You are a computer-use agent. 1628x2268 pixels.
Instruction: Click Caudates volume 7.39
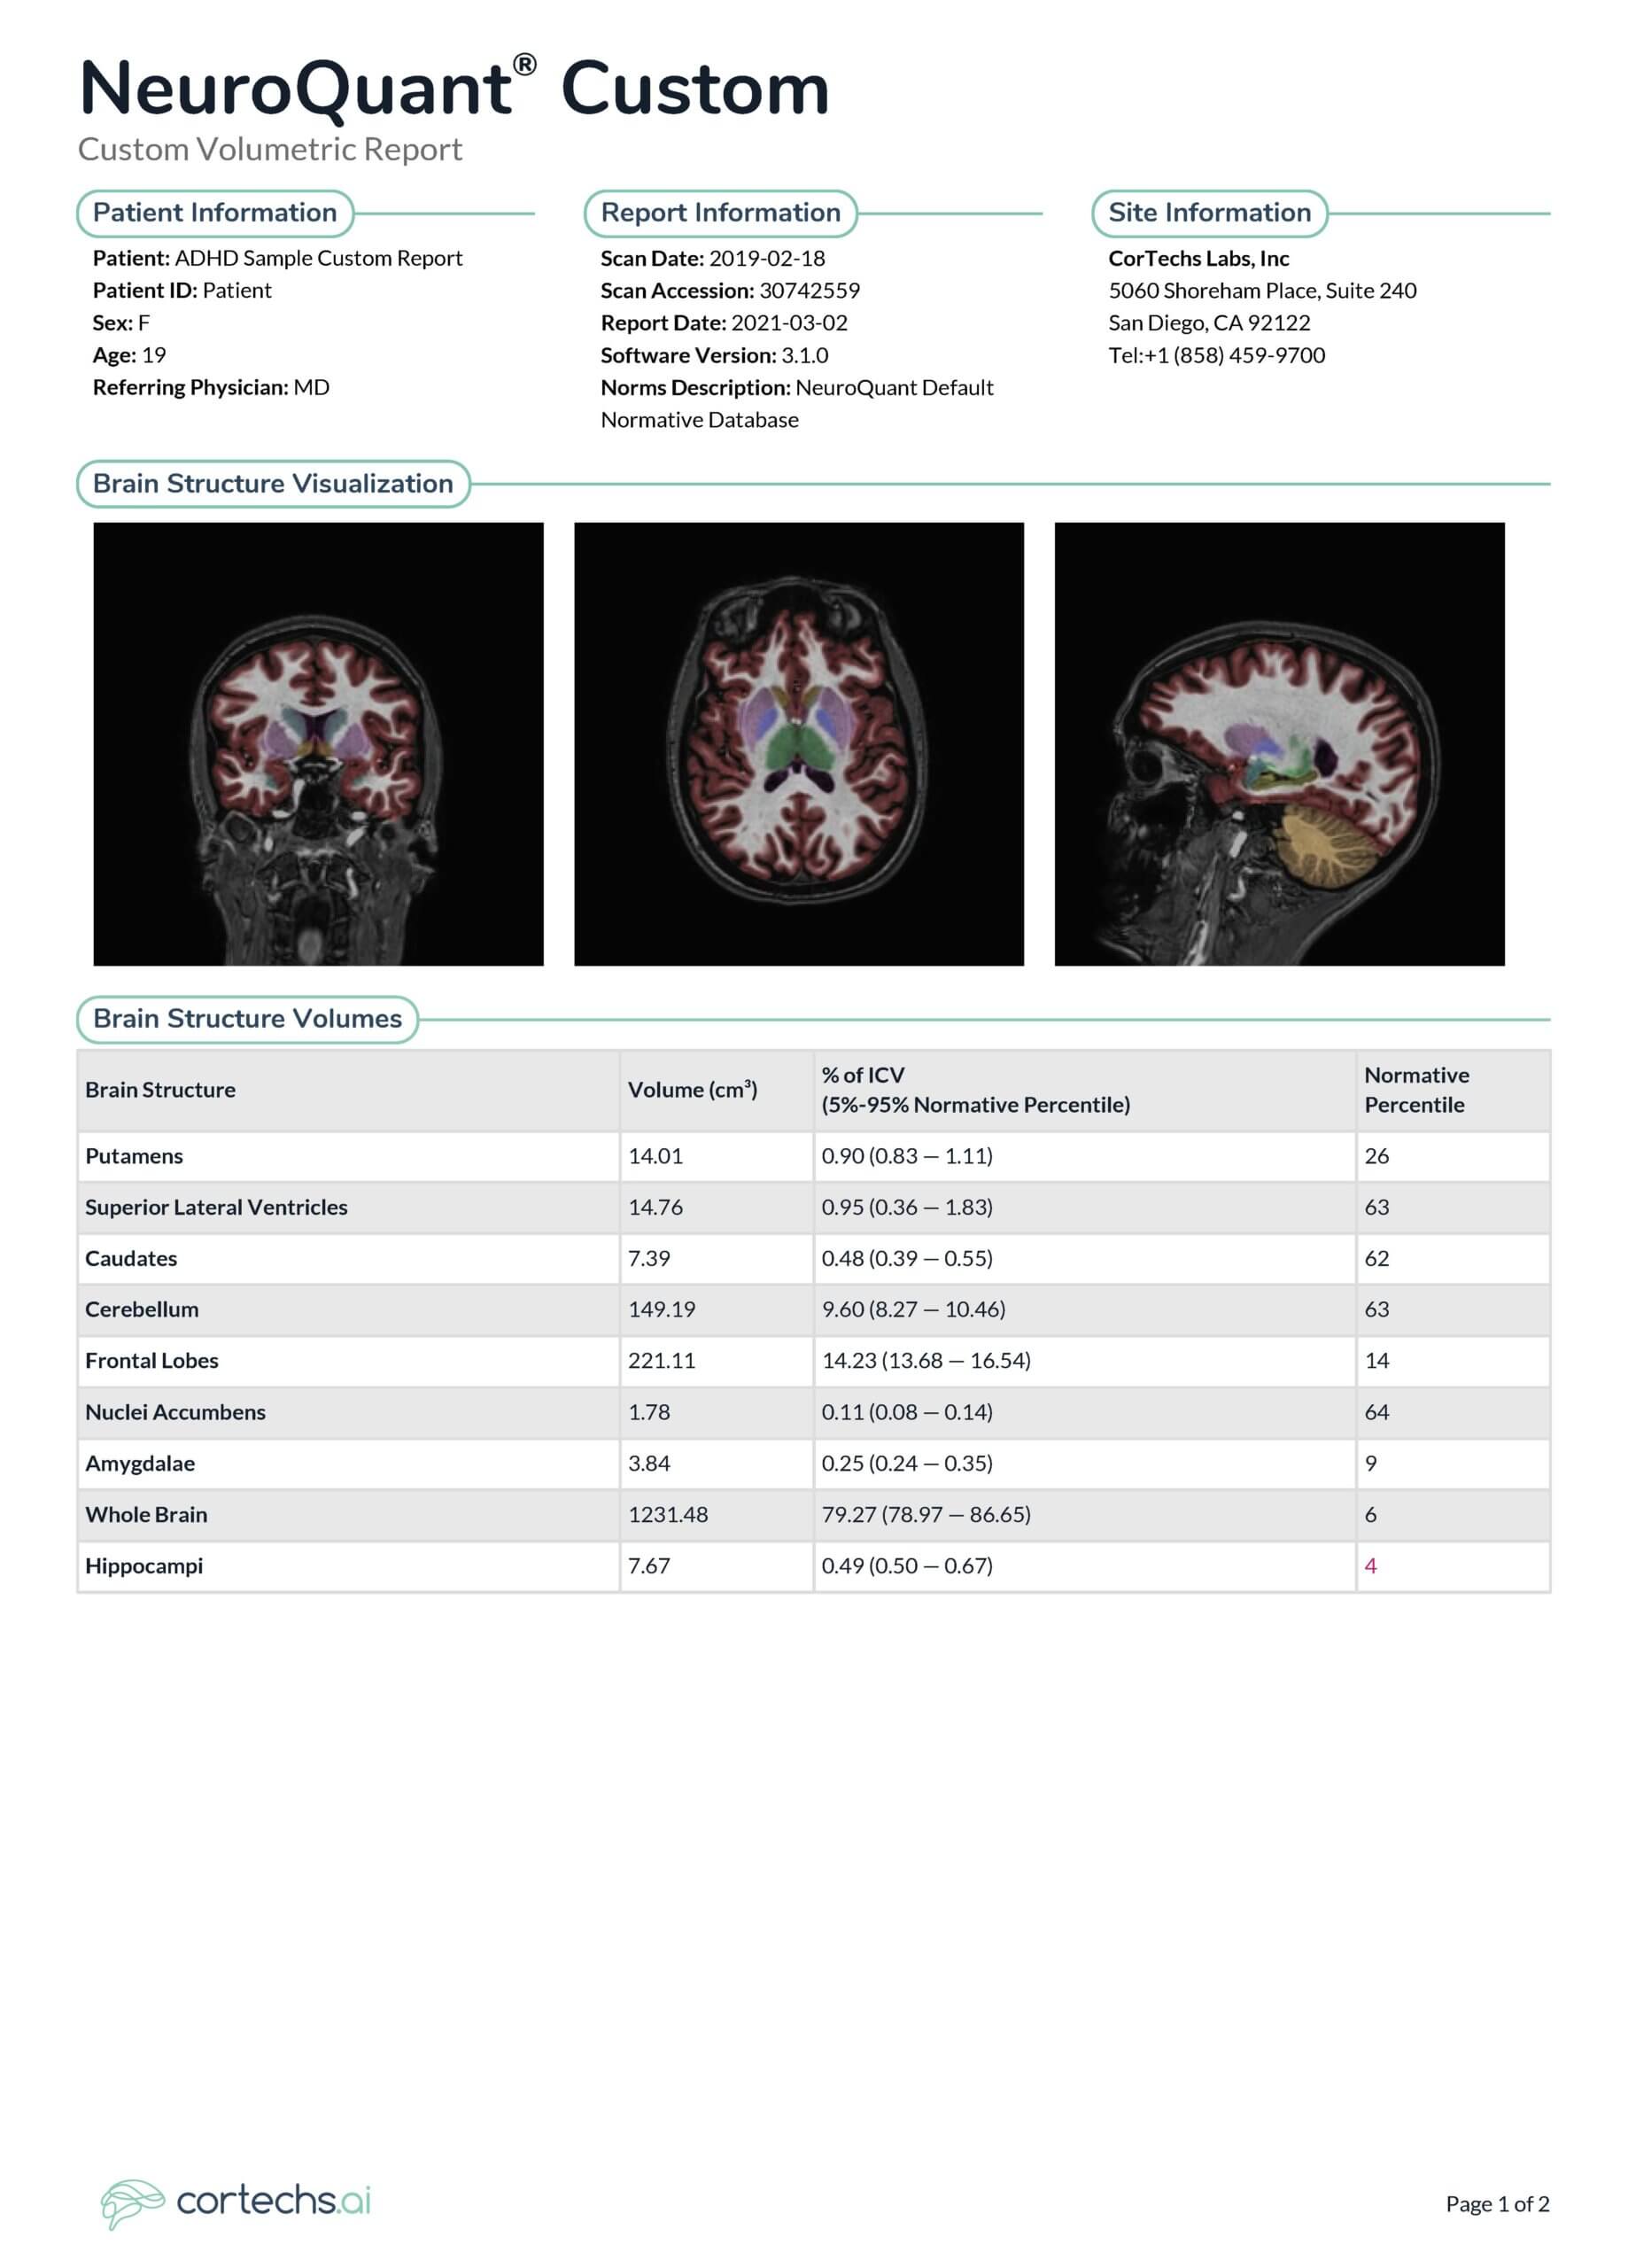(649, 1258)
